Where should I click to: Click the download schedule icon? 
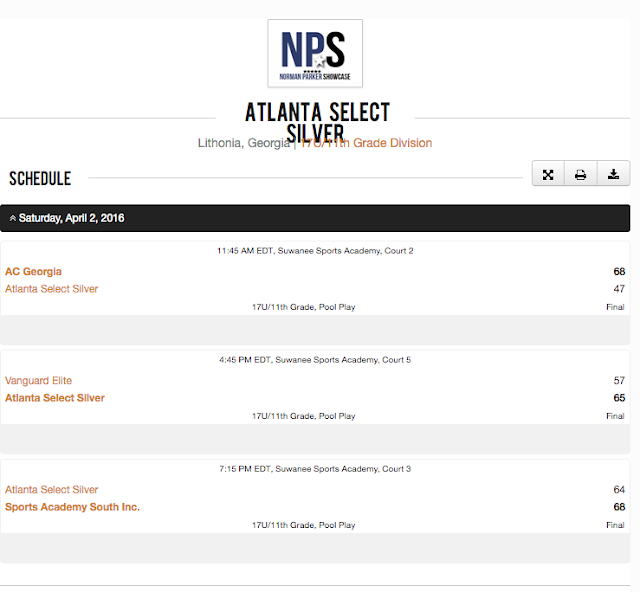pos(613,175)
